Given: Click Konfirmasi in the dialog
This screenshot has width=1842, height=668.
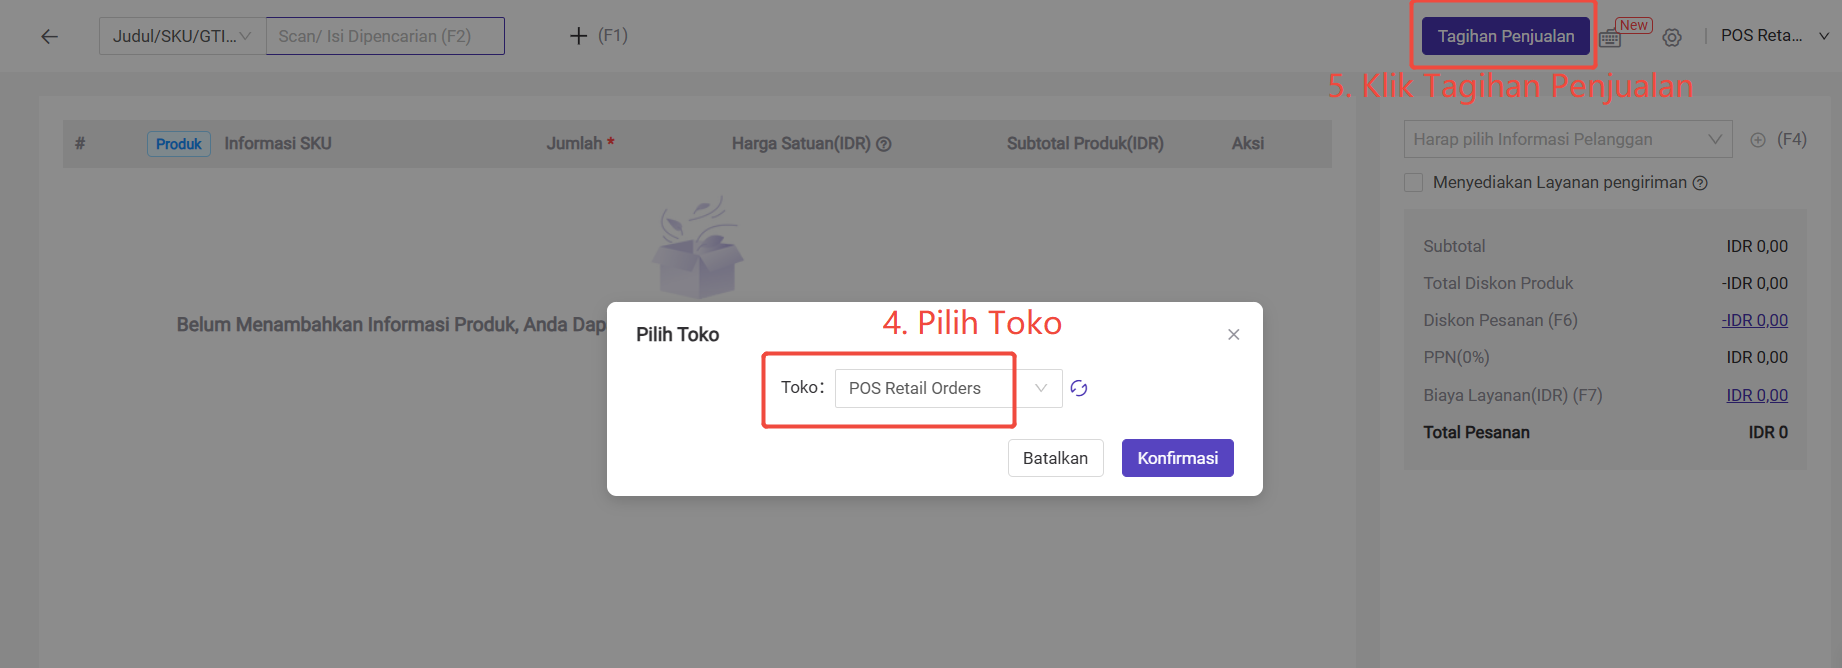Looking at the screenshot, I should [x=1178, y=458].
